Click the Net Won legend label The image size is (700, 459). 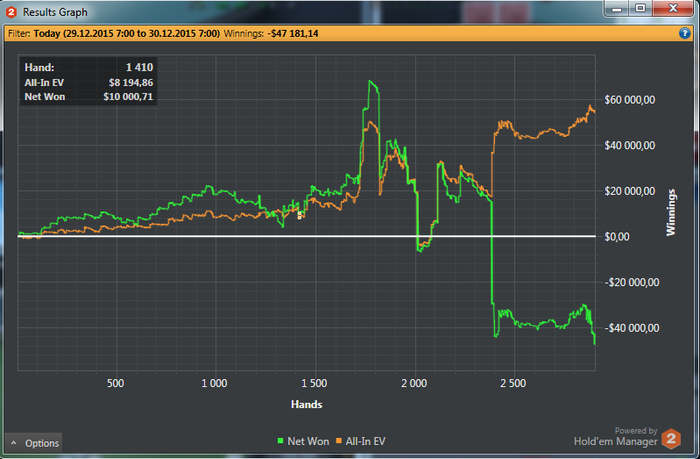(308, 441)
